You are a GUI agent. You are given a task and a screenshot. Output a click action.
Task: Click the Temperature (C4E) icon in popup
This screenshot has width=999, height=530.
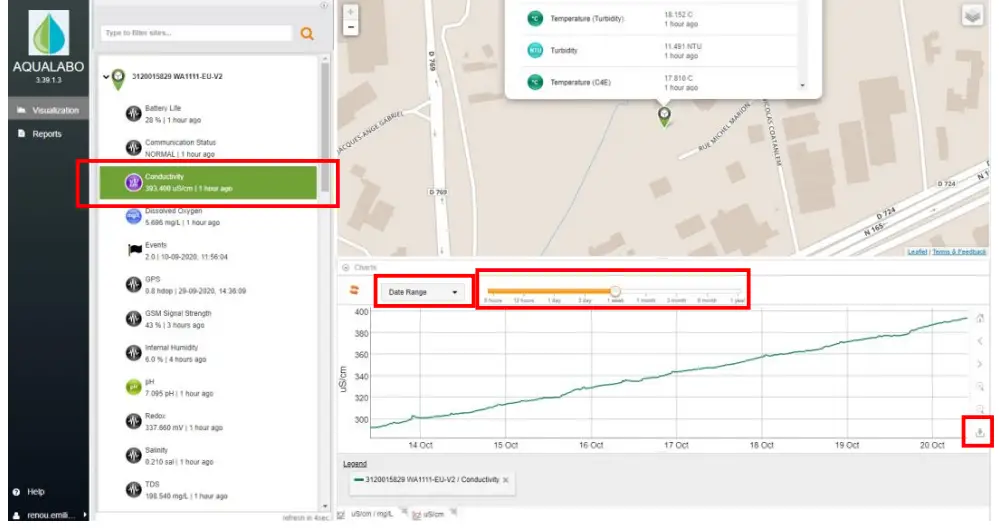pyautogui.click(x=535, y=82)
